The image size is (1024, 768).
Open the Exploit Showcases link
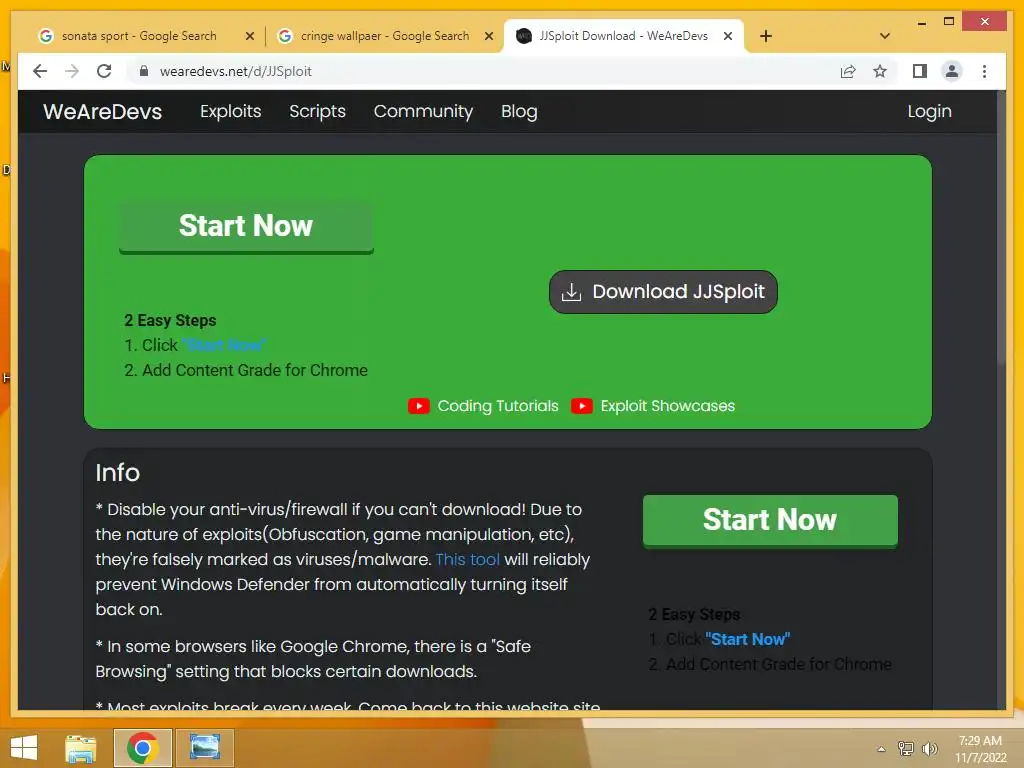pos(667,406)
